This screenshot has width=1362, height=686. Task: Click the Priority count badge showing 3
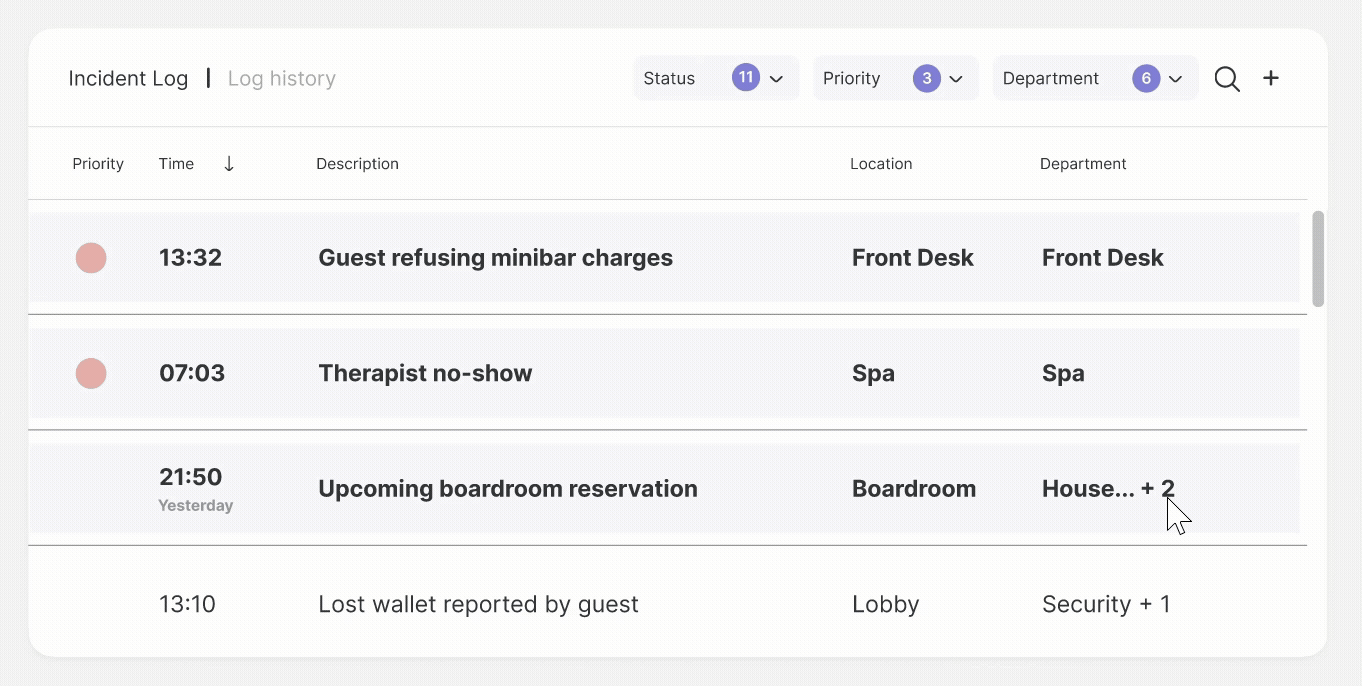pyautogui.click(x=927, y=78)
